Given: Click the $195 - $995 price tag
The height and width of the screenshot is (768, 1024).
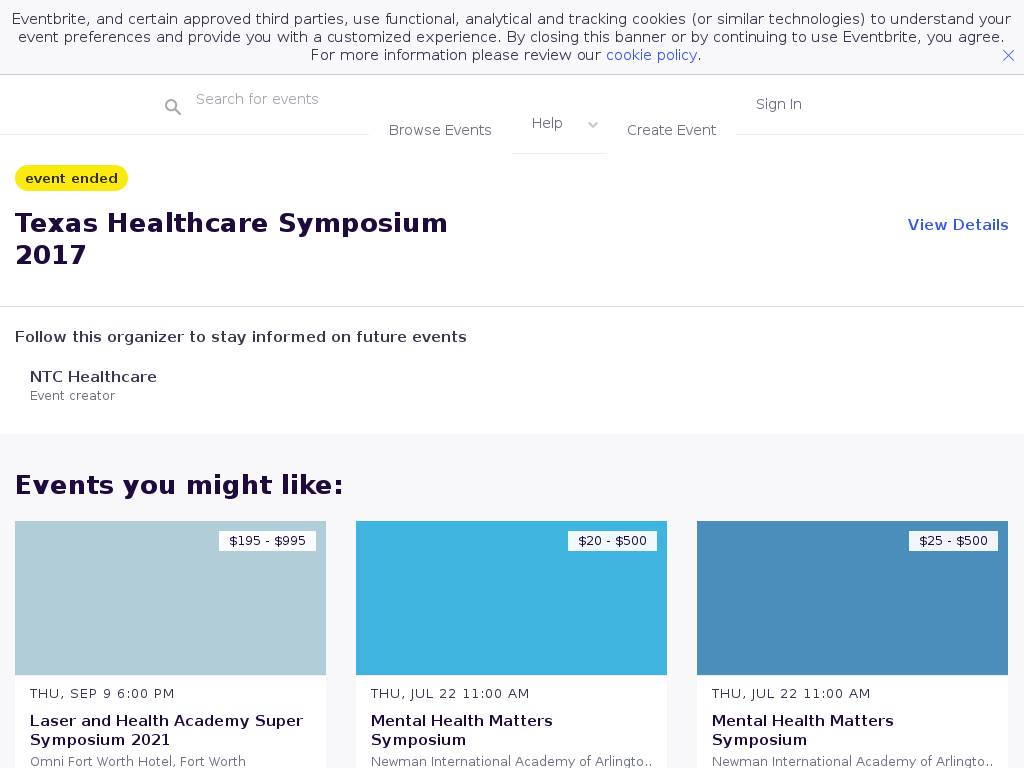Looking at the screenshot, I should pos(267,541).
